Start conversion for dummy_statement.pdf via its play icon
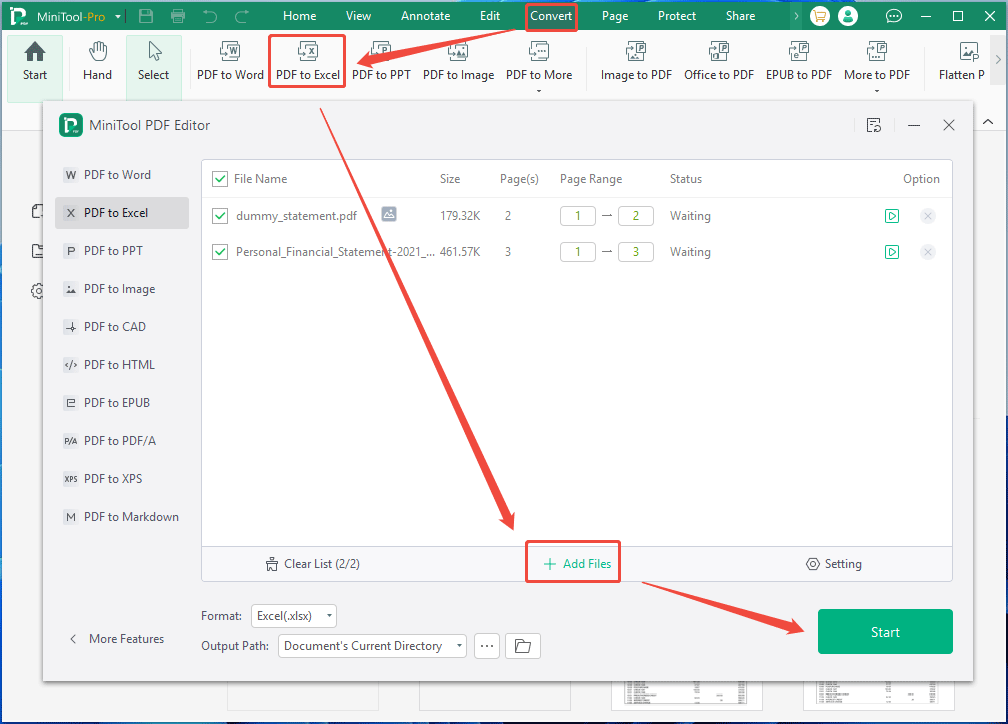The image size is (1008, 724). point(892,215)
